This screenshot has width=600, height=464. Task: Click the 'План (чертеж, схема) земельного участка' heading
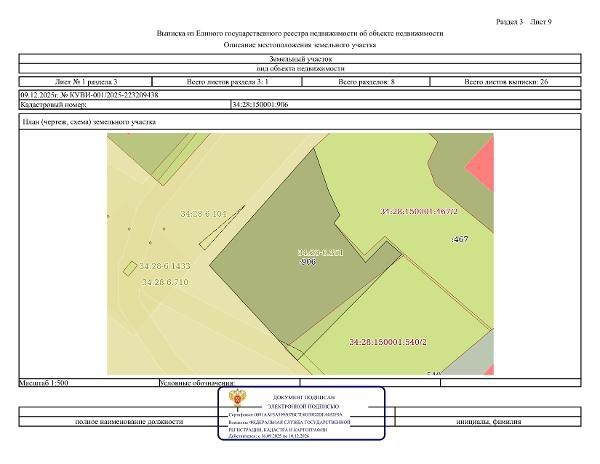pos(89,122)
